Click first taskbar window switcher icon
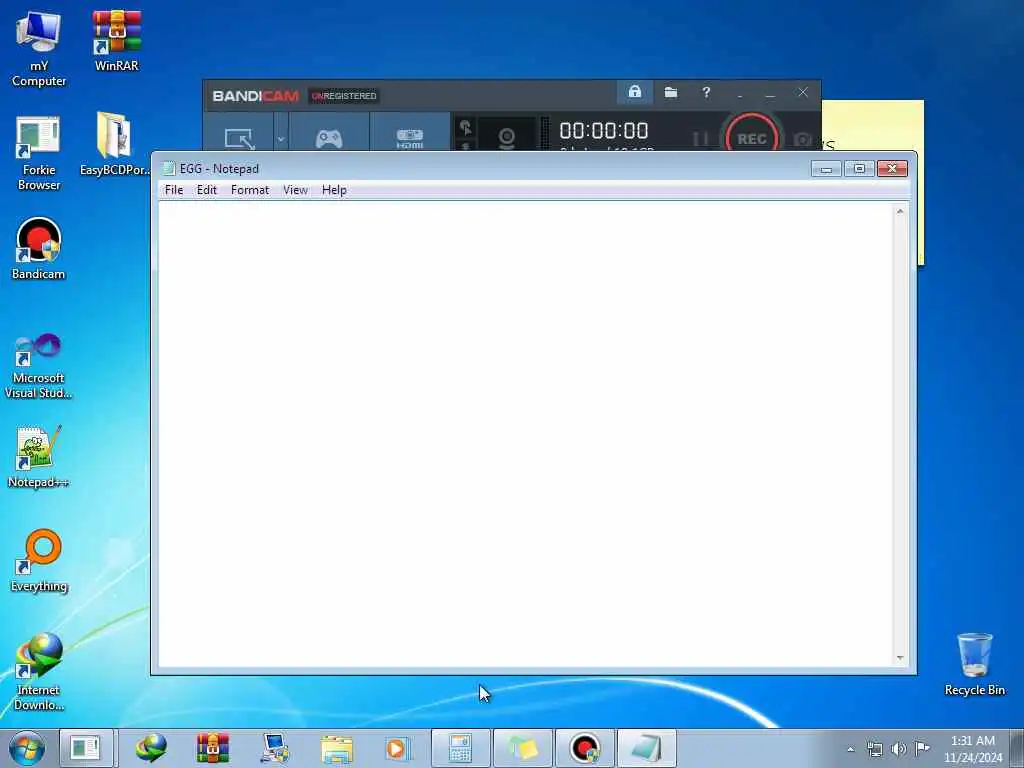The height and width of the screenshot is (768, 1024). tap(86, 748)
